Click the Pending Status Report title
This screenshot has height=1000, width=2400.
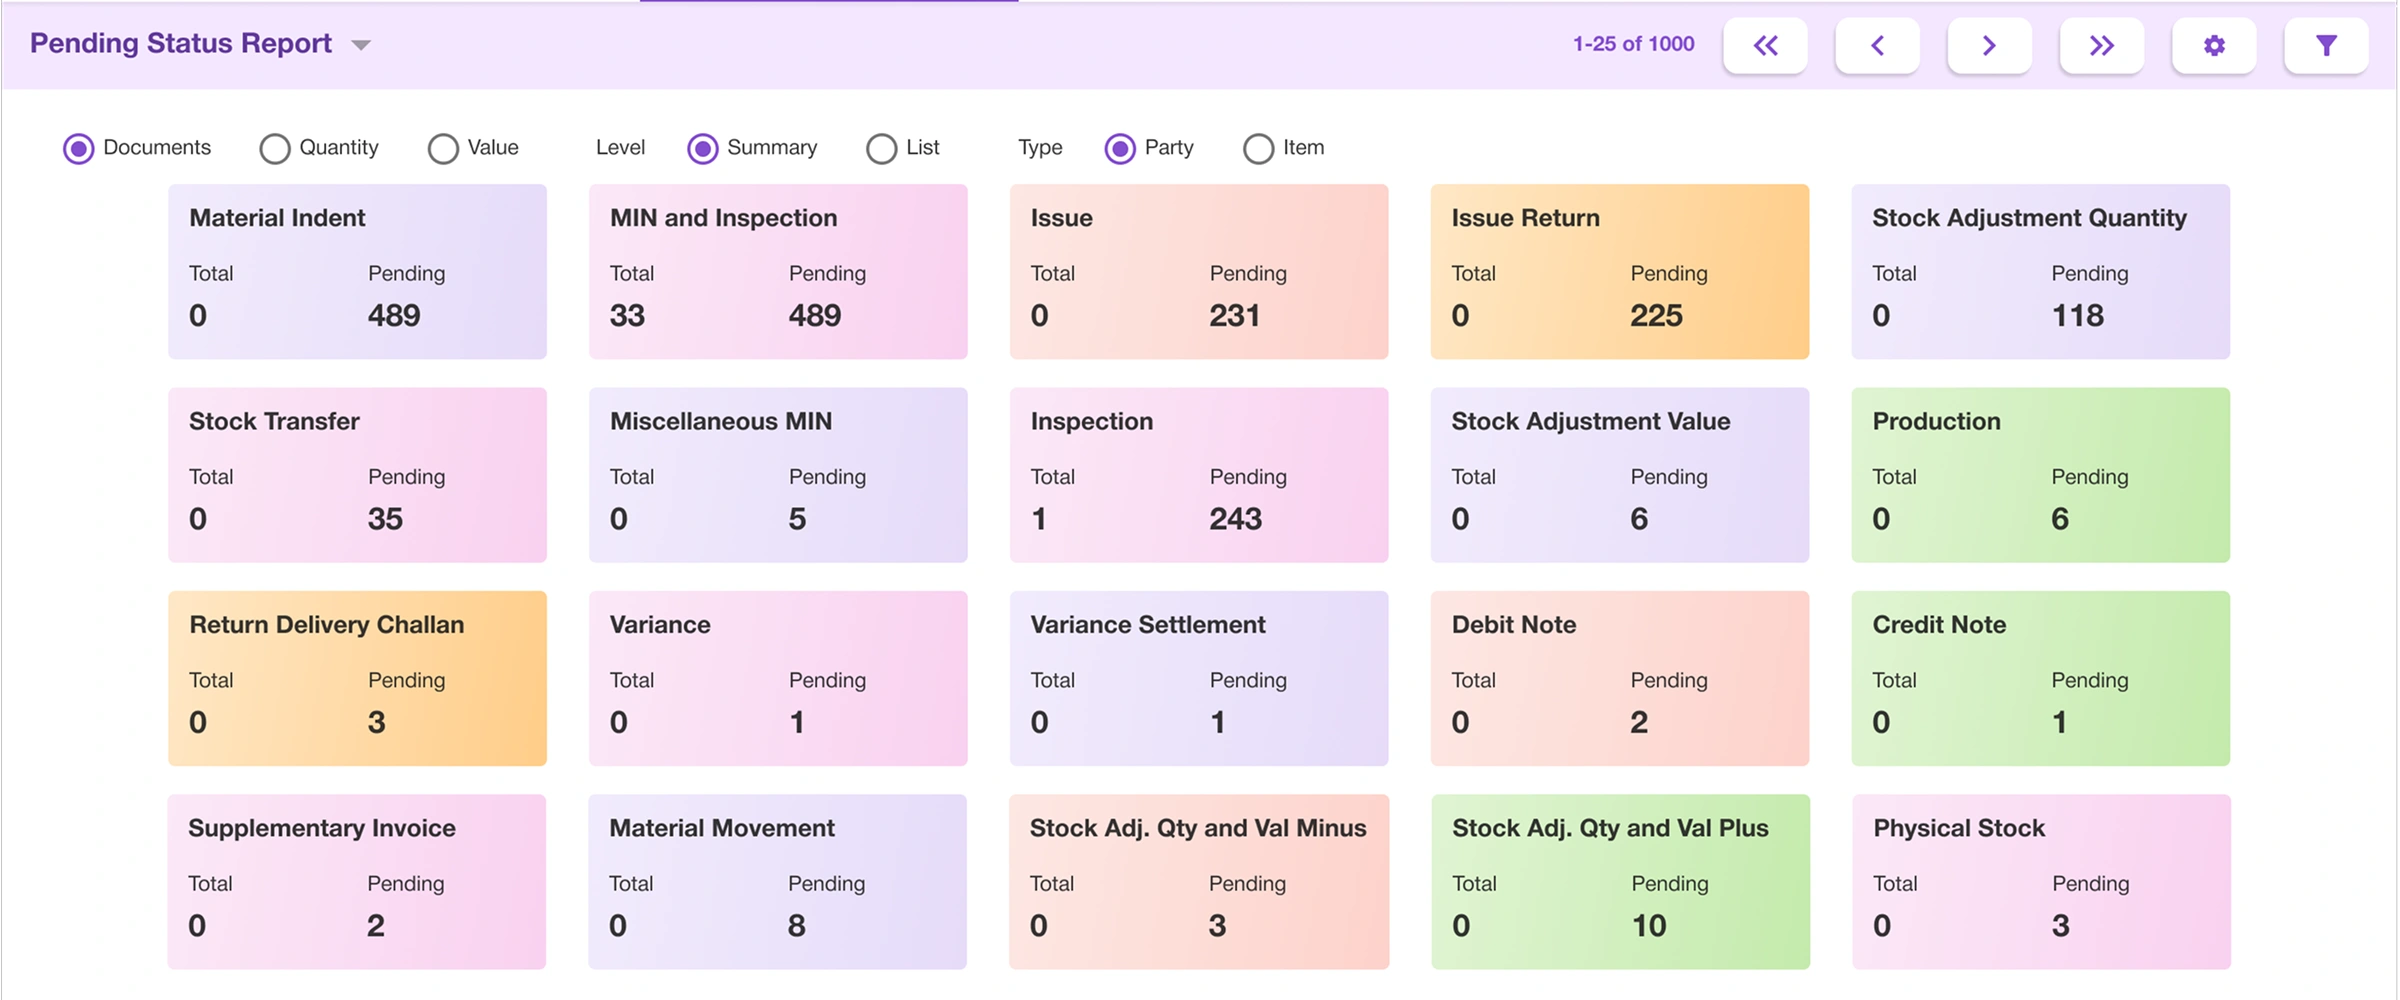[x=181, y=44]
